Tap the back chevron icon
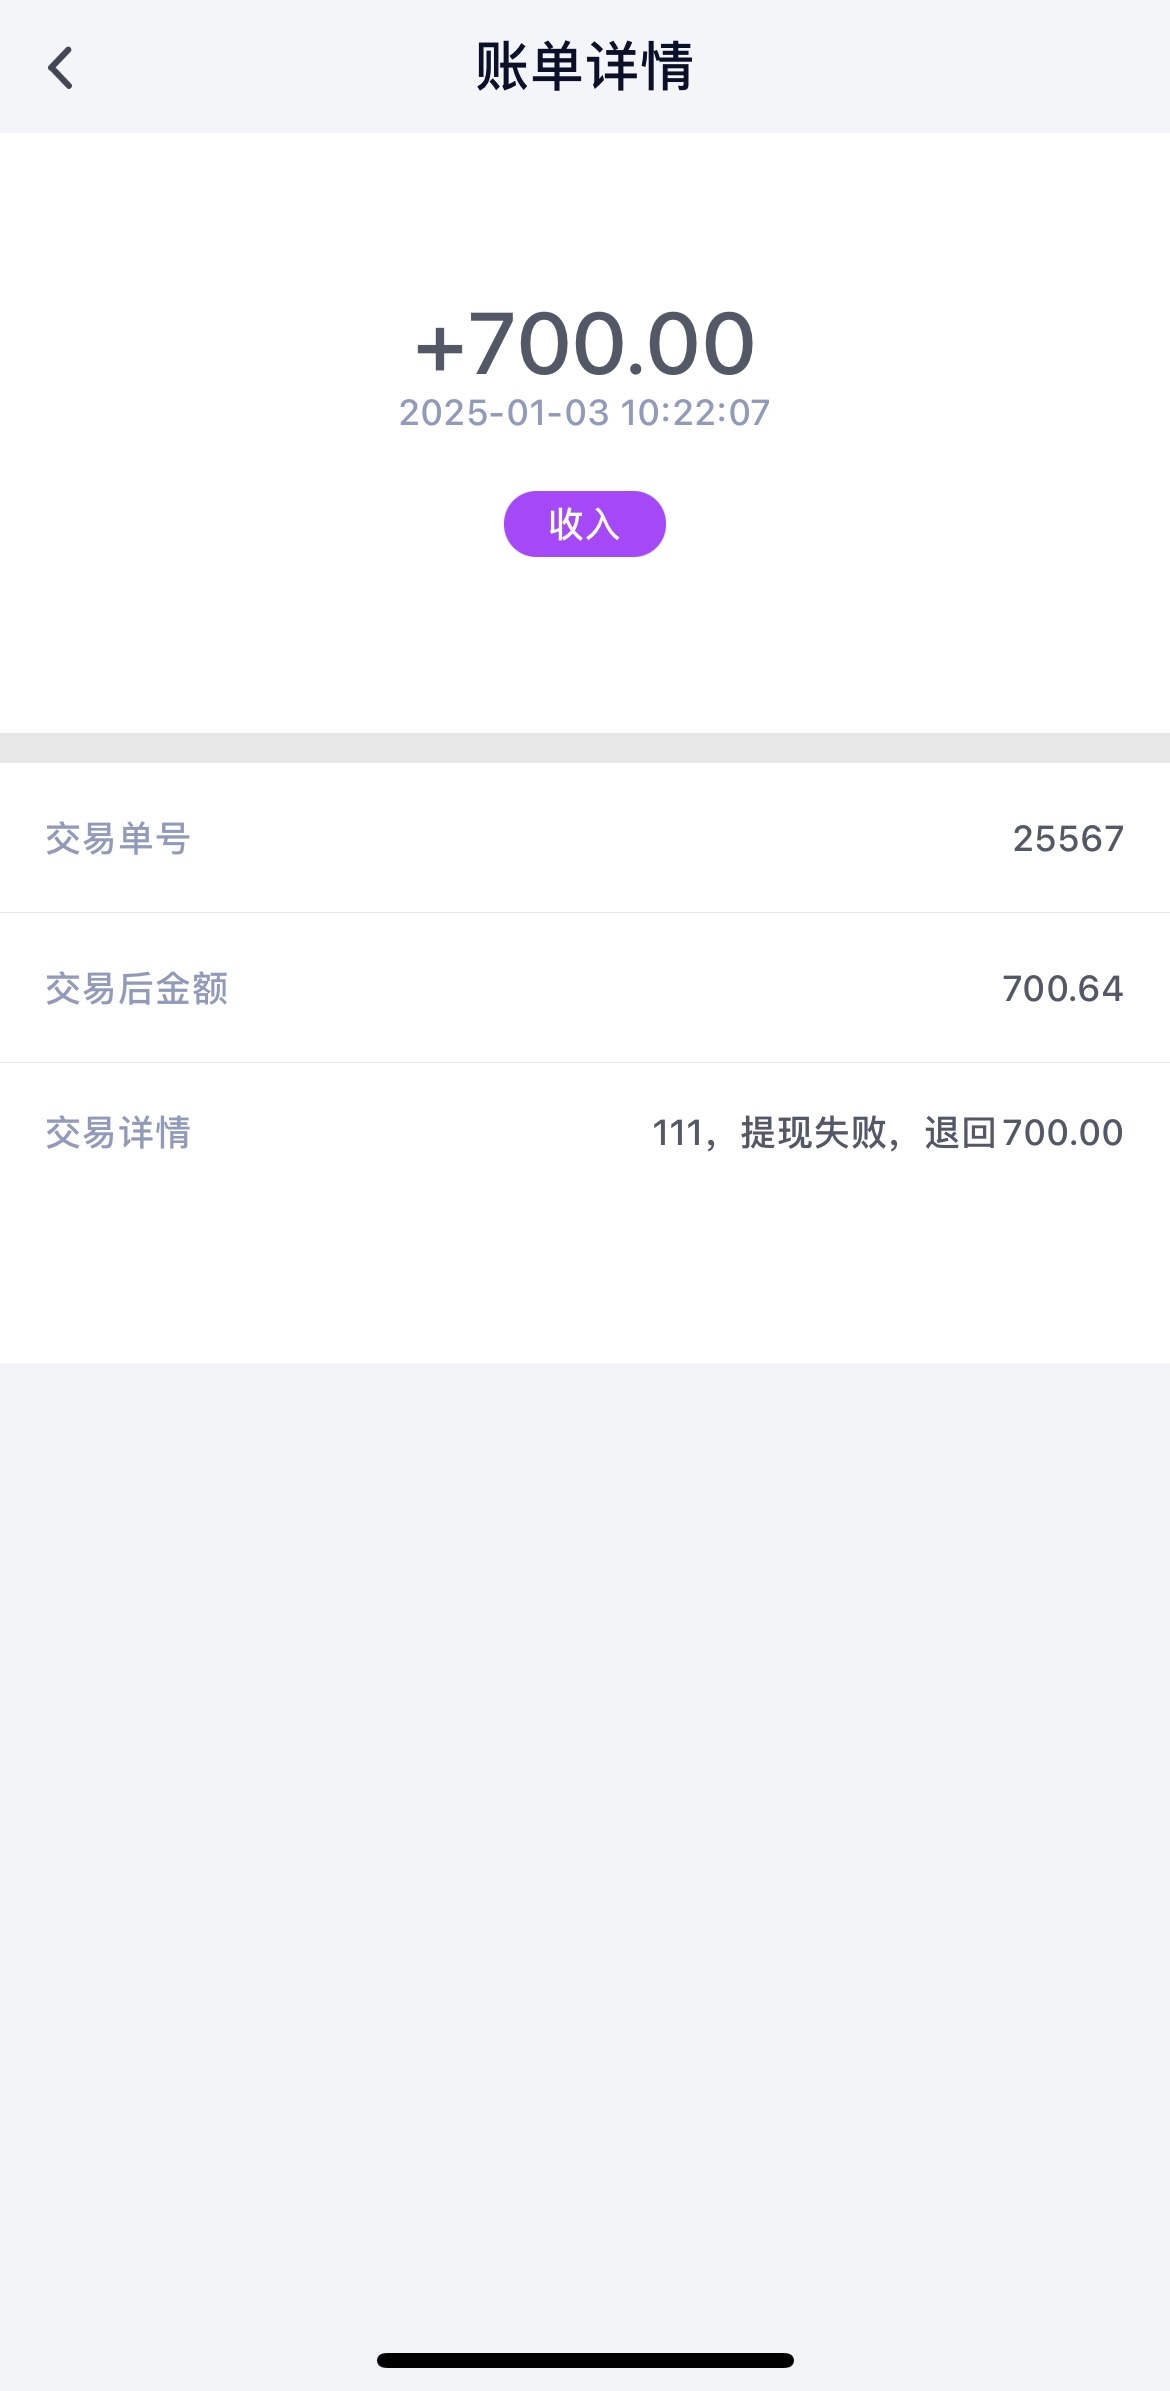The height and width of the screenshot is (2391, 1170). tap(61, 68)
